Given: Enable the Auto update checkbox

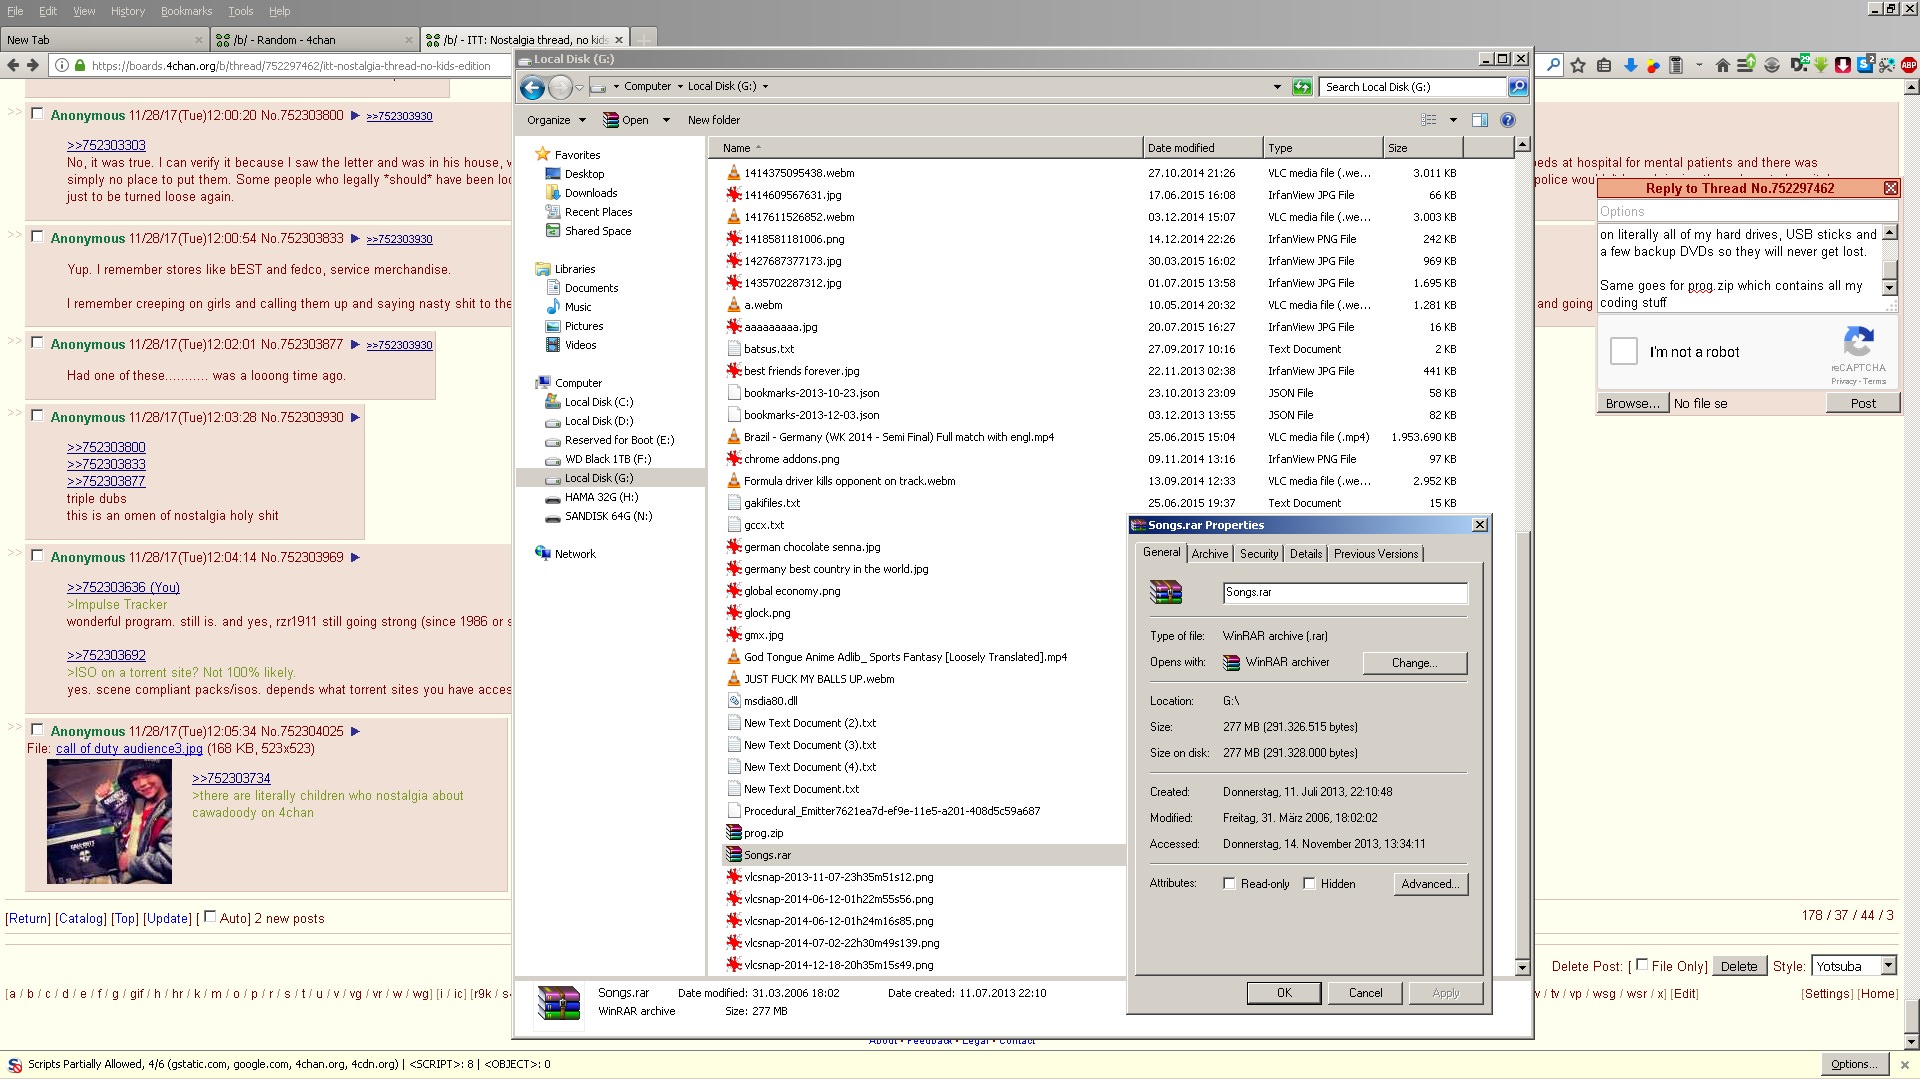Looking at the screenshot, I should 210,917.
